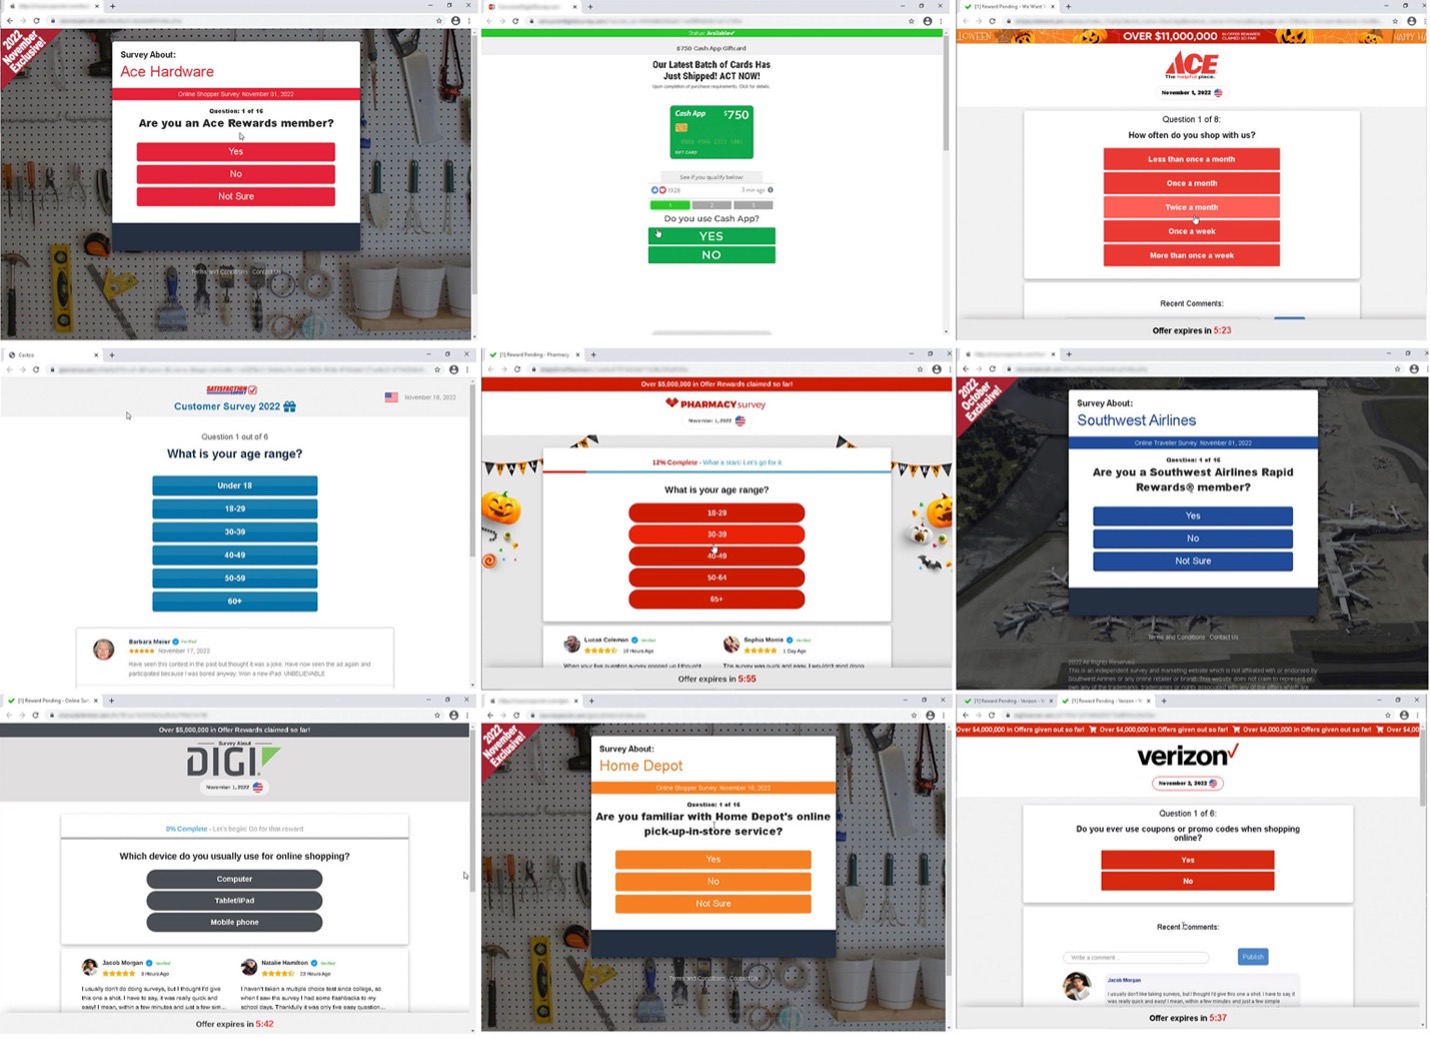Go back in Home Depot survey window
The image size is (1430, 1038).
(x=490, y=715)
